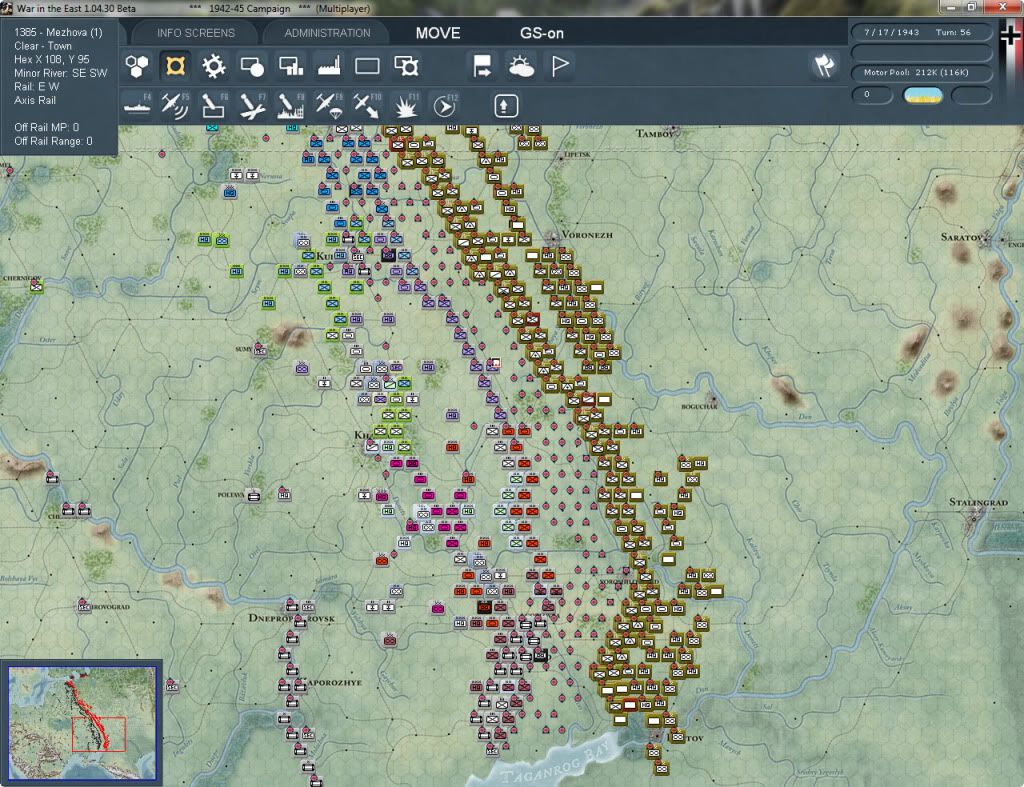Viewport: 1024px width, 787px height.
Task: Toggle the factory icon in toolbar
Action: [329, 66]
